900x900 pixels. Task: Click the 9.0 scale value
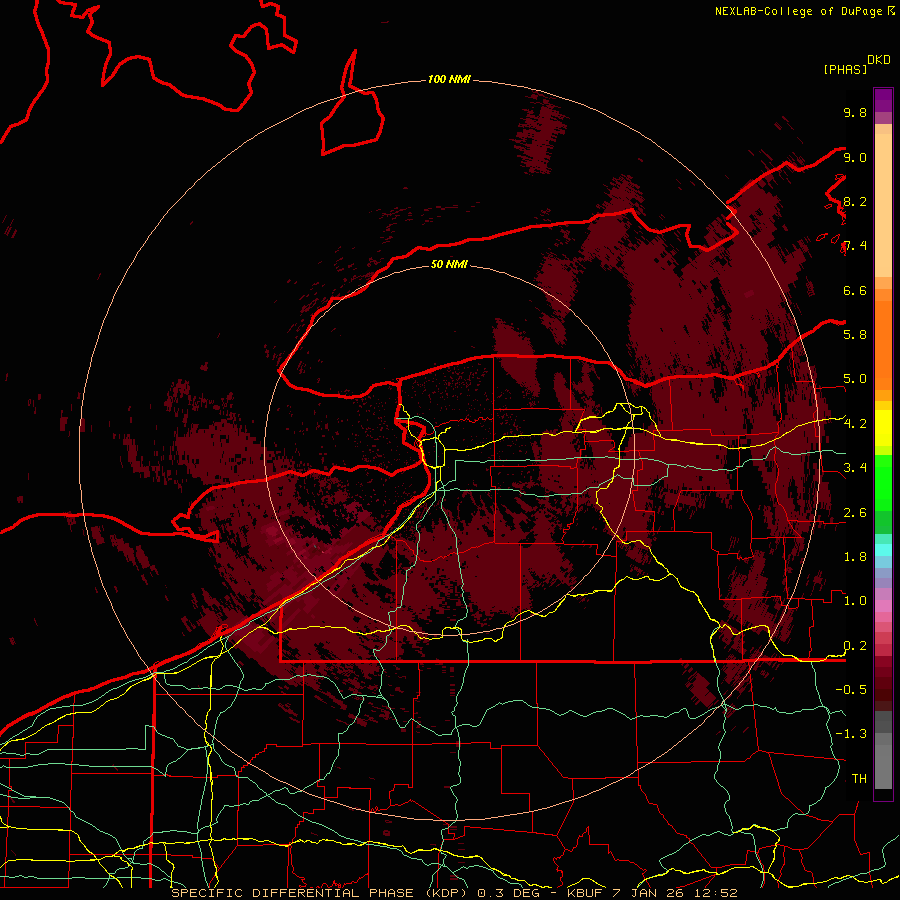(855, 157)
